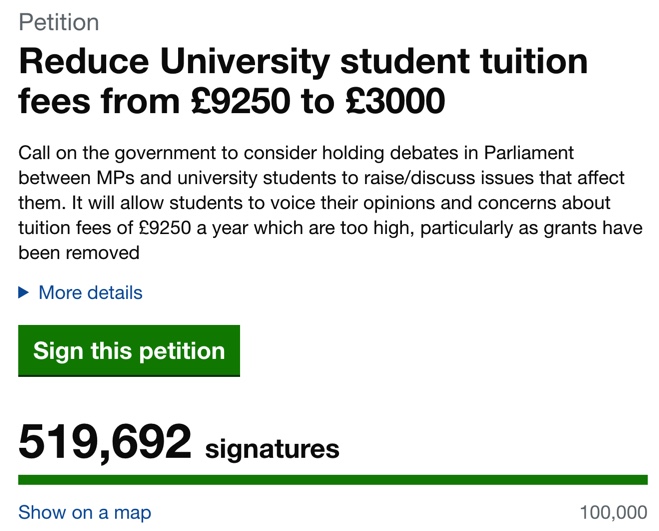This screenshot has height=531, width=659.
Task: Click the £9250 amount in the heading
Action: [240, 101]
